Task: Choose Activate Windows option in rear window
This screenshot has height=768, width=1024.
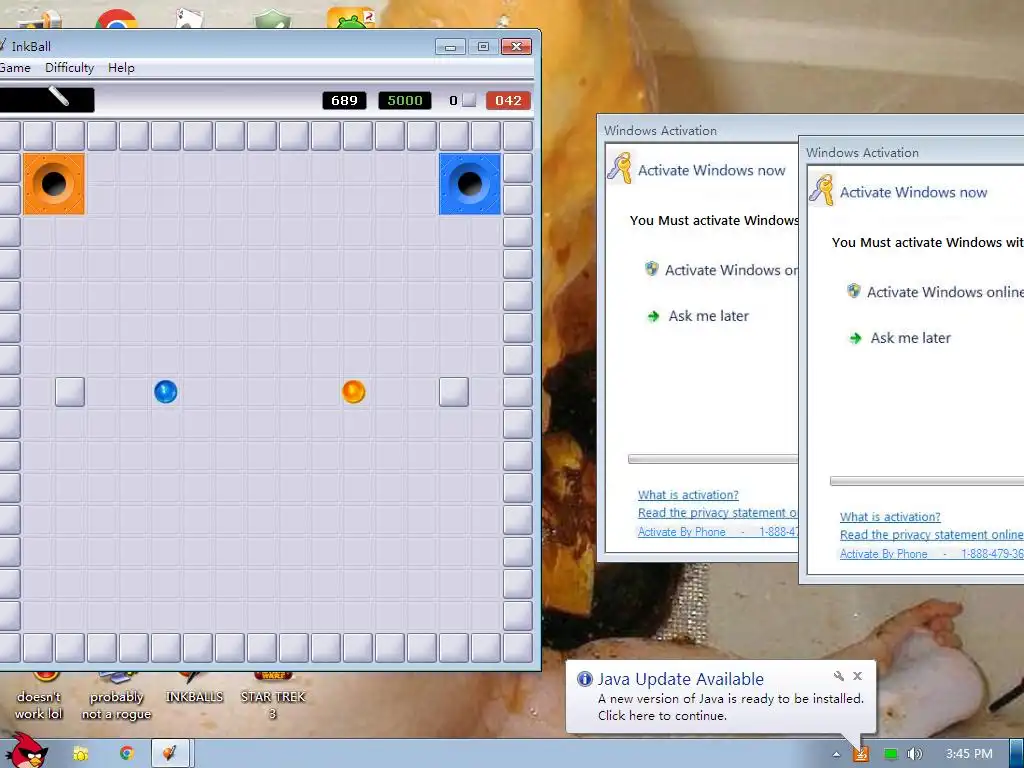Action: [x=731, y=270]
